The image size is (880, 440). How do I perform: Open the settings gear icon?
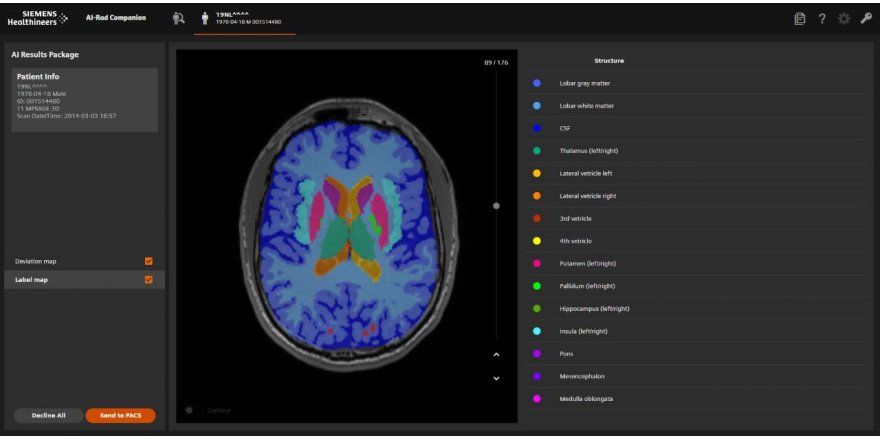click(x=845, y=18)
